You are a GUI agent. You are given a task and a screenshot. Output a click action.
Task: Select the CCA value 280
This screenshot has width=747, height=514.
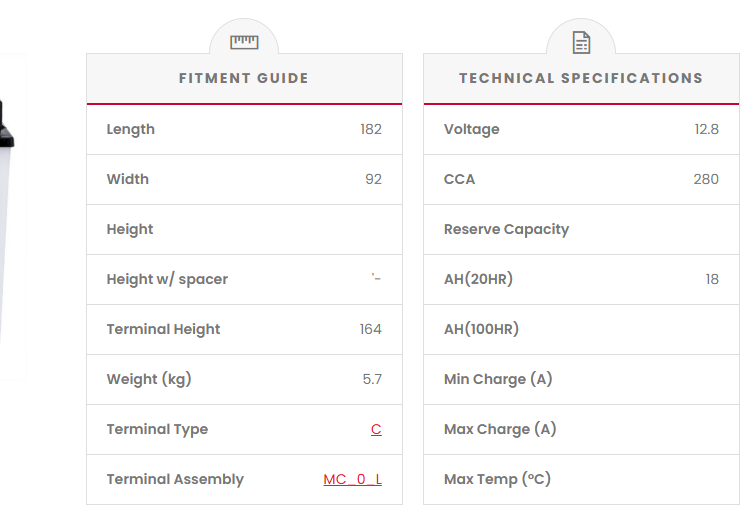[x=705, y=179]
